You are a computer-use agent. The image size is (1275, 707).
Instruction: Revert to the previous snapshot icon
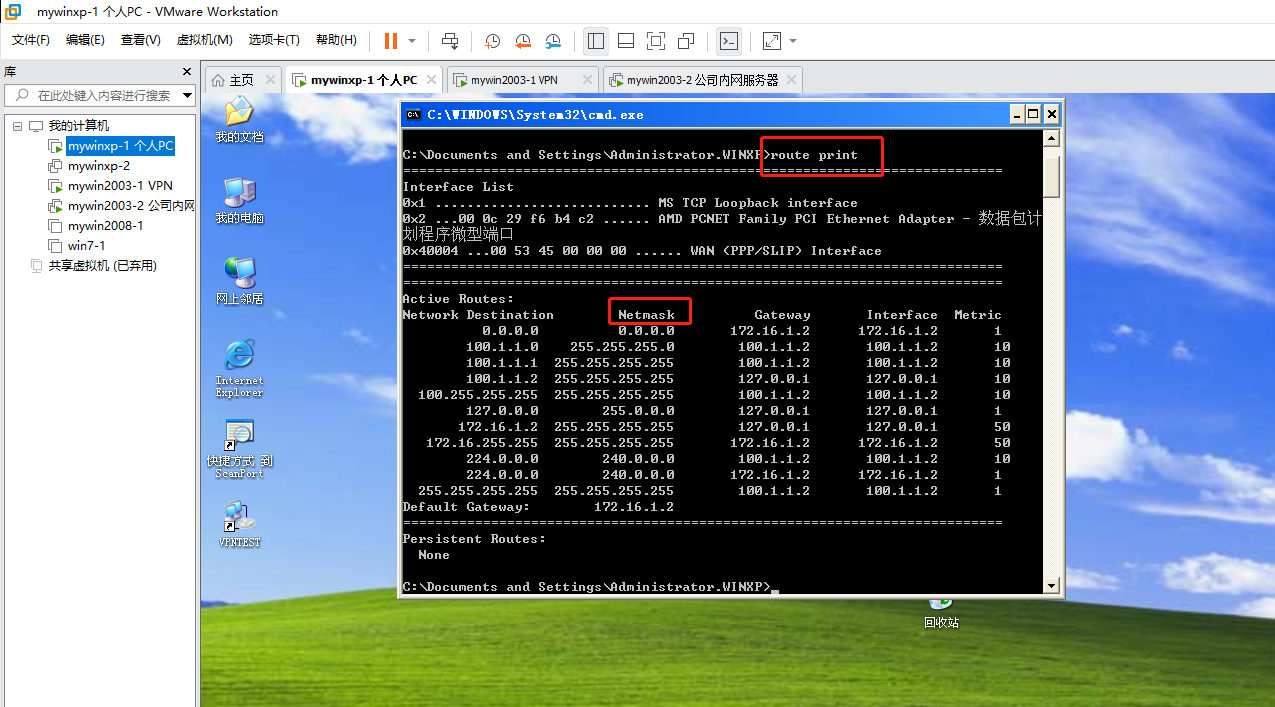coord(523,41)
